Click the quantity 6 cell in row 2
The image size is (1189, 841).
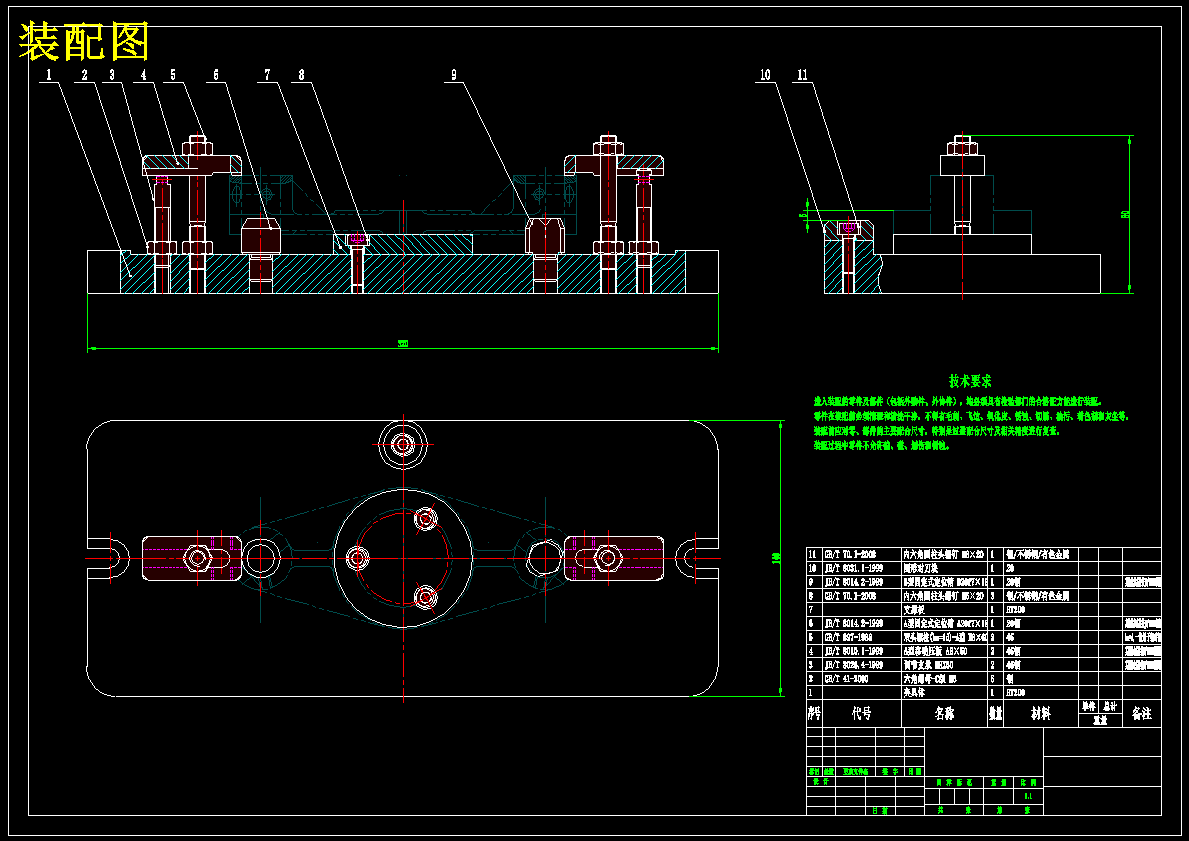click(993, 679)
